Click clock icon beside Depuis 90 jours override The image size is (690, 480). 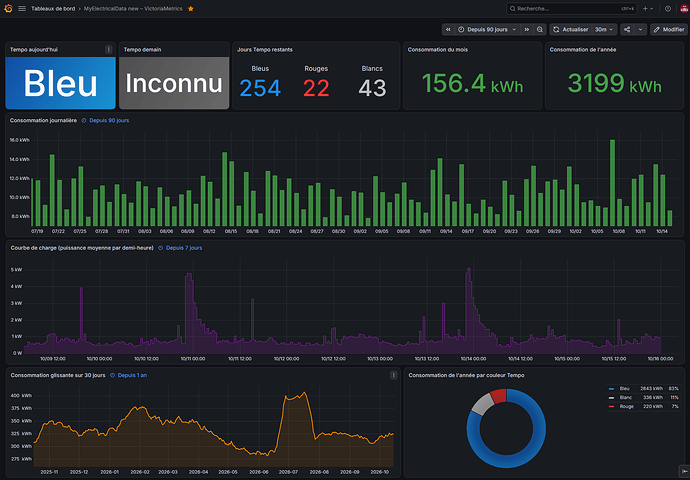coord(84,121)
